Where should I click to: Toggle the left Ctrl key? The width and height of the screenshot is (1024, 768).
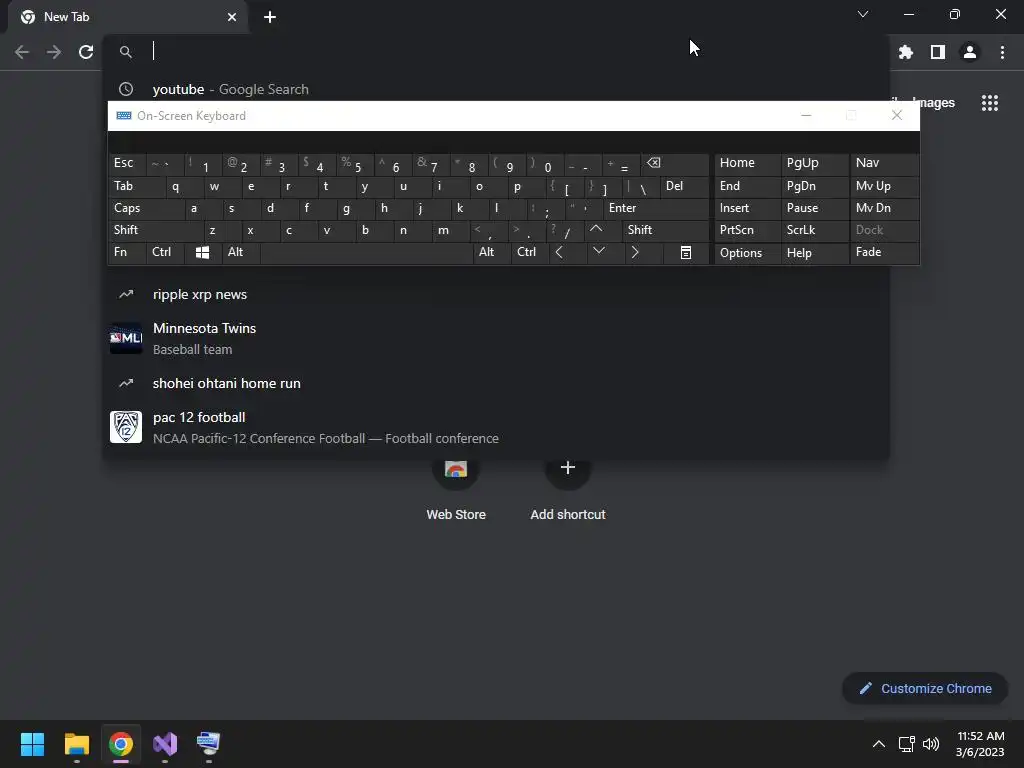[x=165, y=253]
